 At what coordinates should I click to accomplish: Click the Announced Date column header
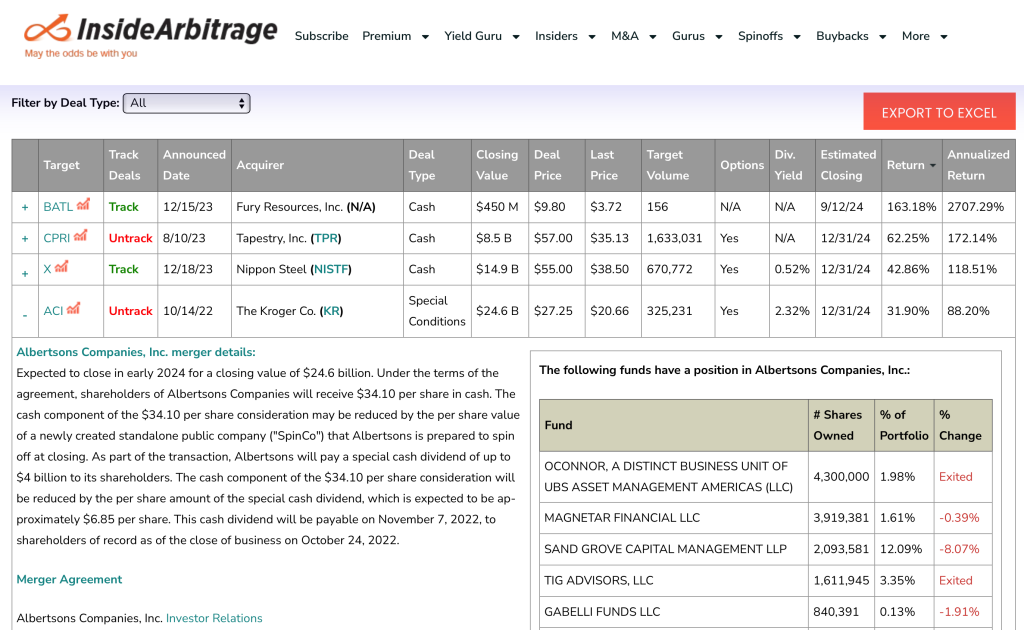pyautogui.click(x=194, y=165)
